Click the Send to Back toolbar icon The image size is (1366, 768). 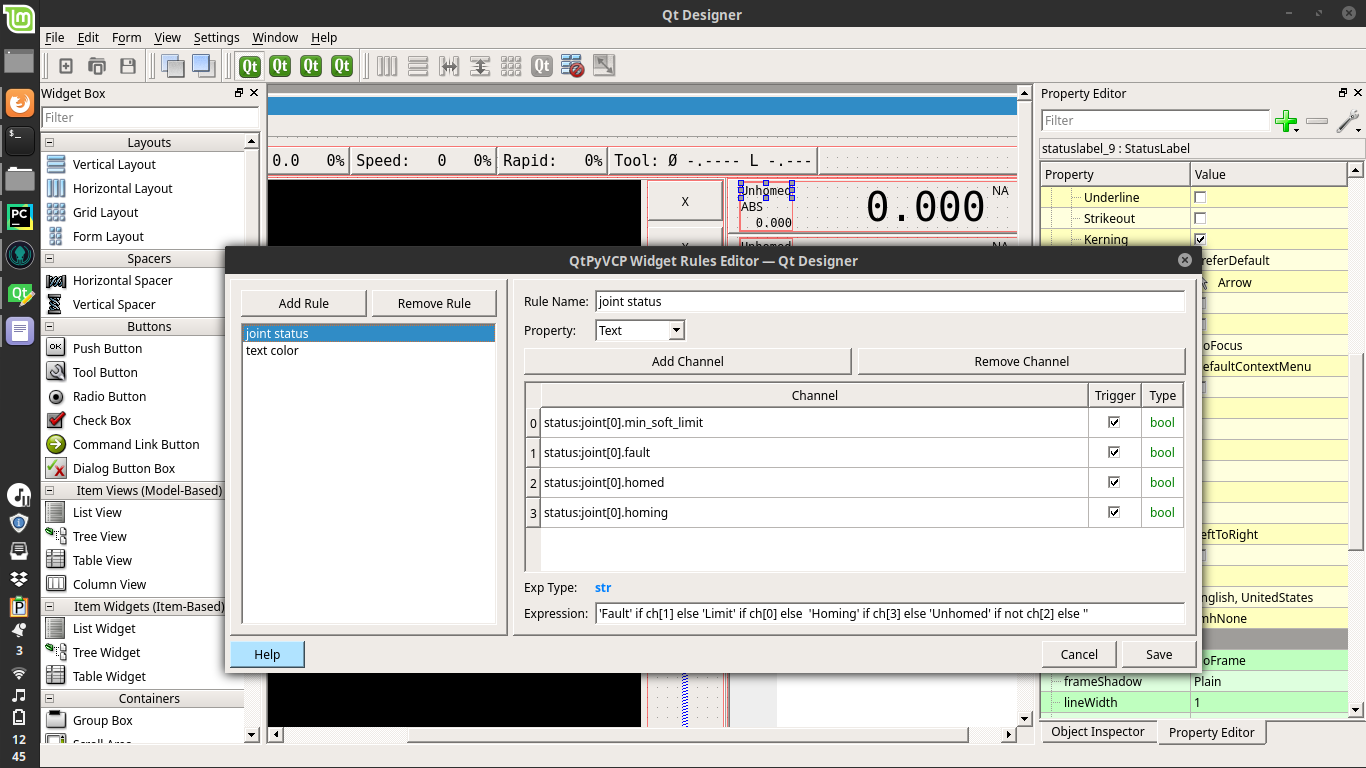[172, 66]
